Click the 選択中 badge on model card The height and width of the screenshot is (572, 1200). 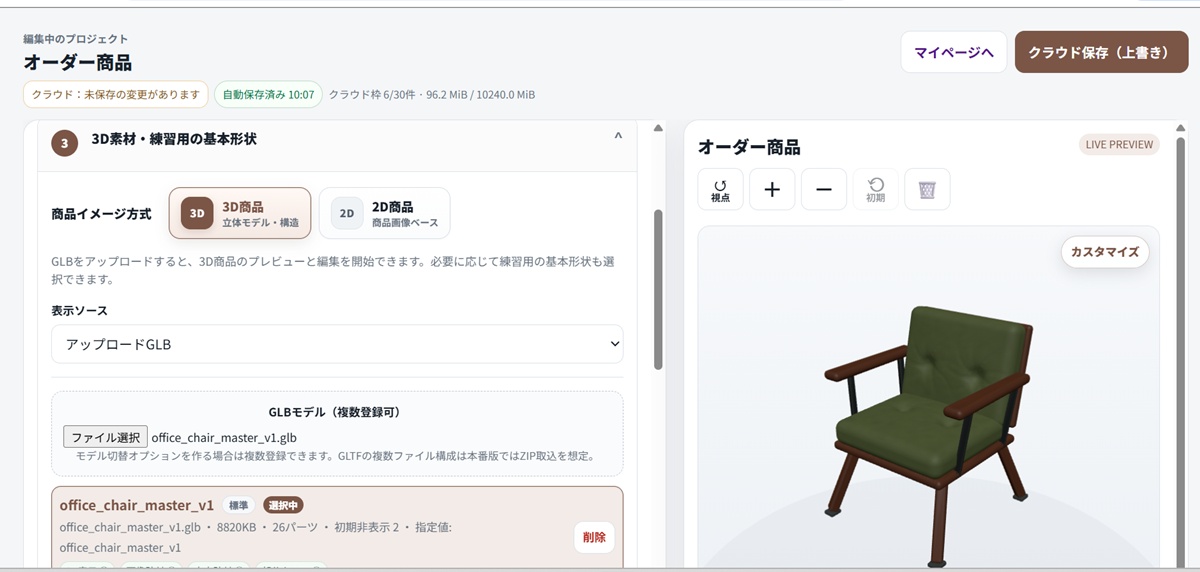tap(284, 505)
